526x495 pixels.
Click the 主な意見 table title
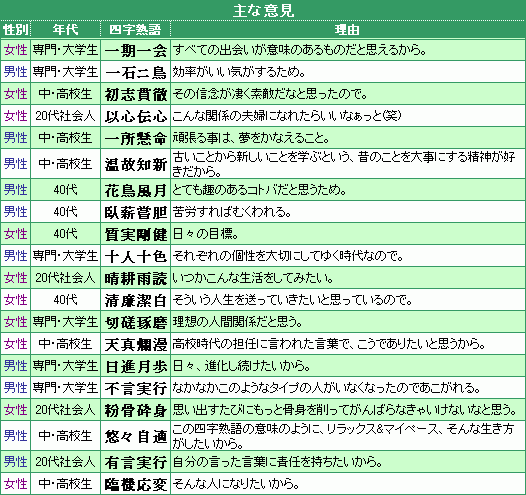263,10
